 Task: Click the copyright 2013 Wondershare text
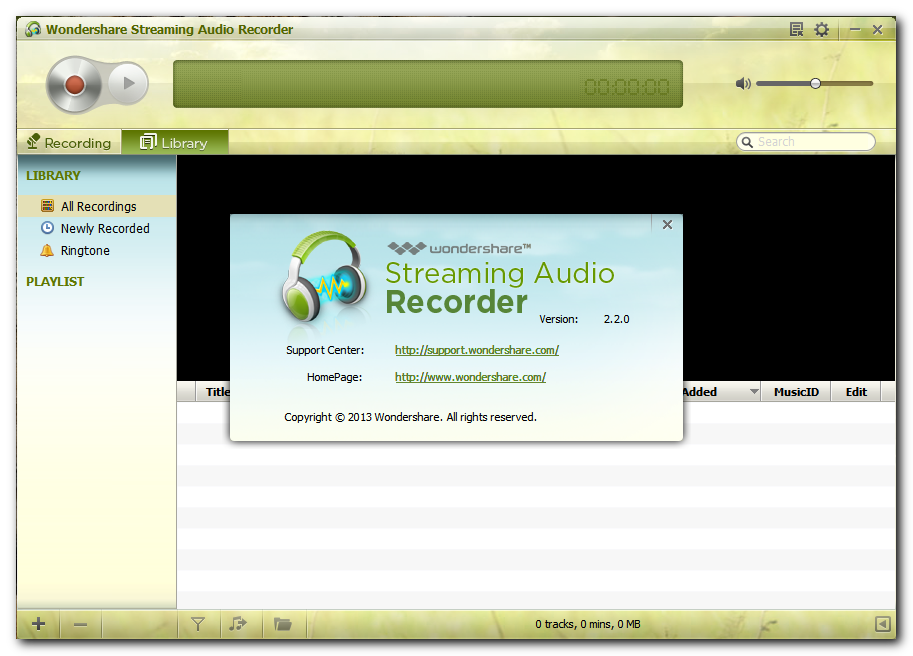point(411,417)
